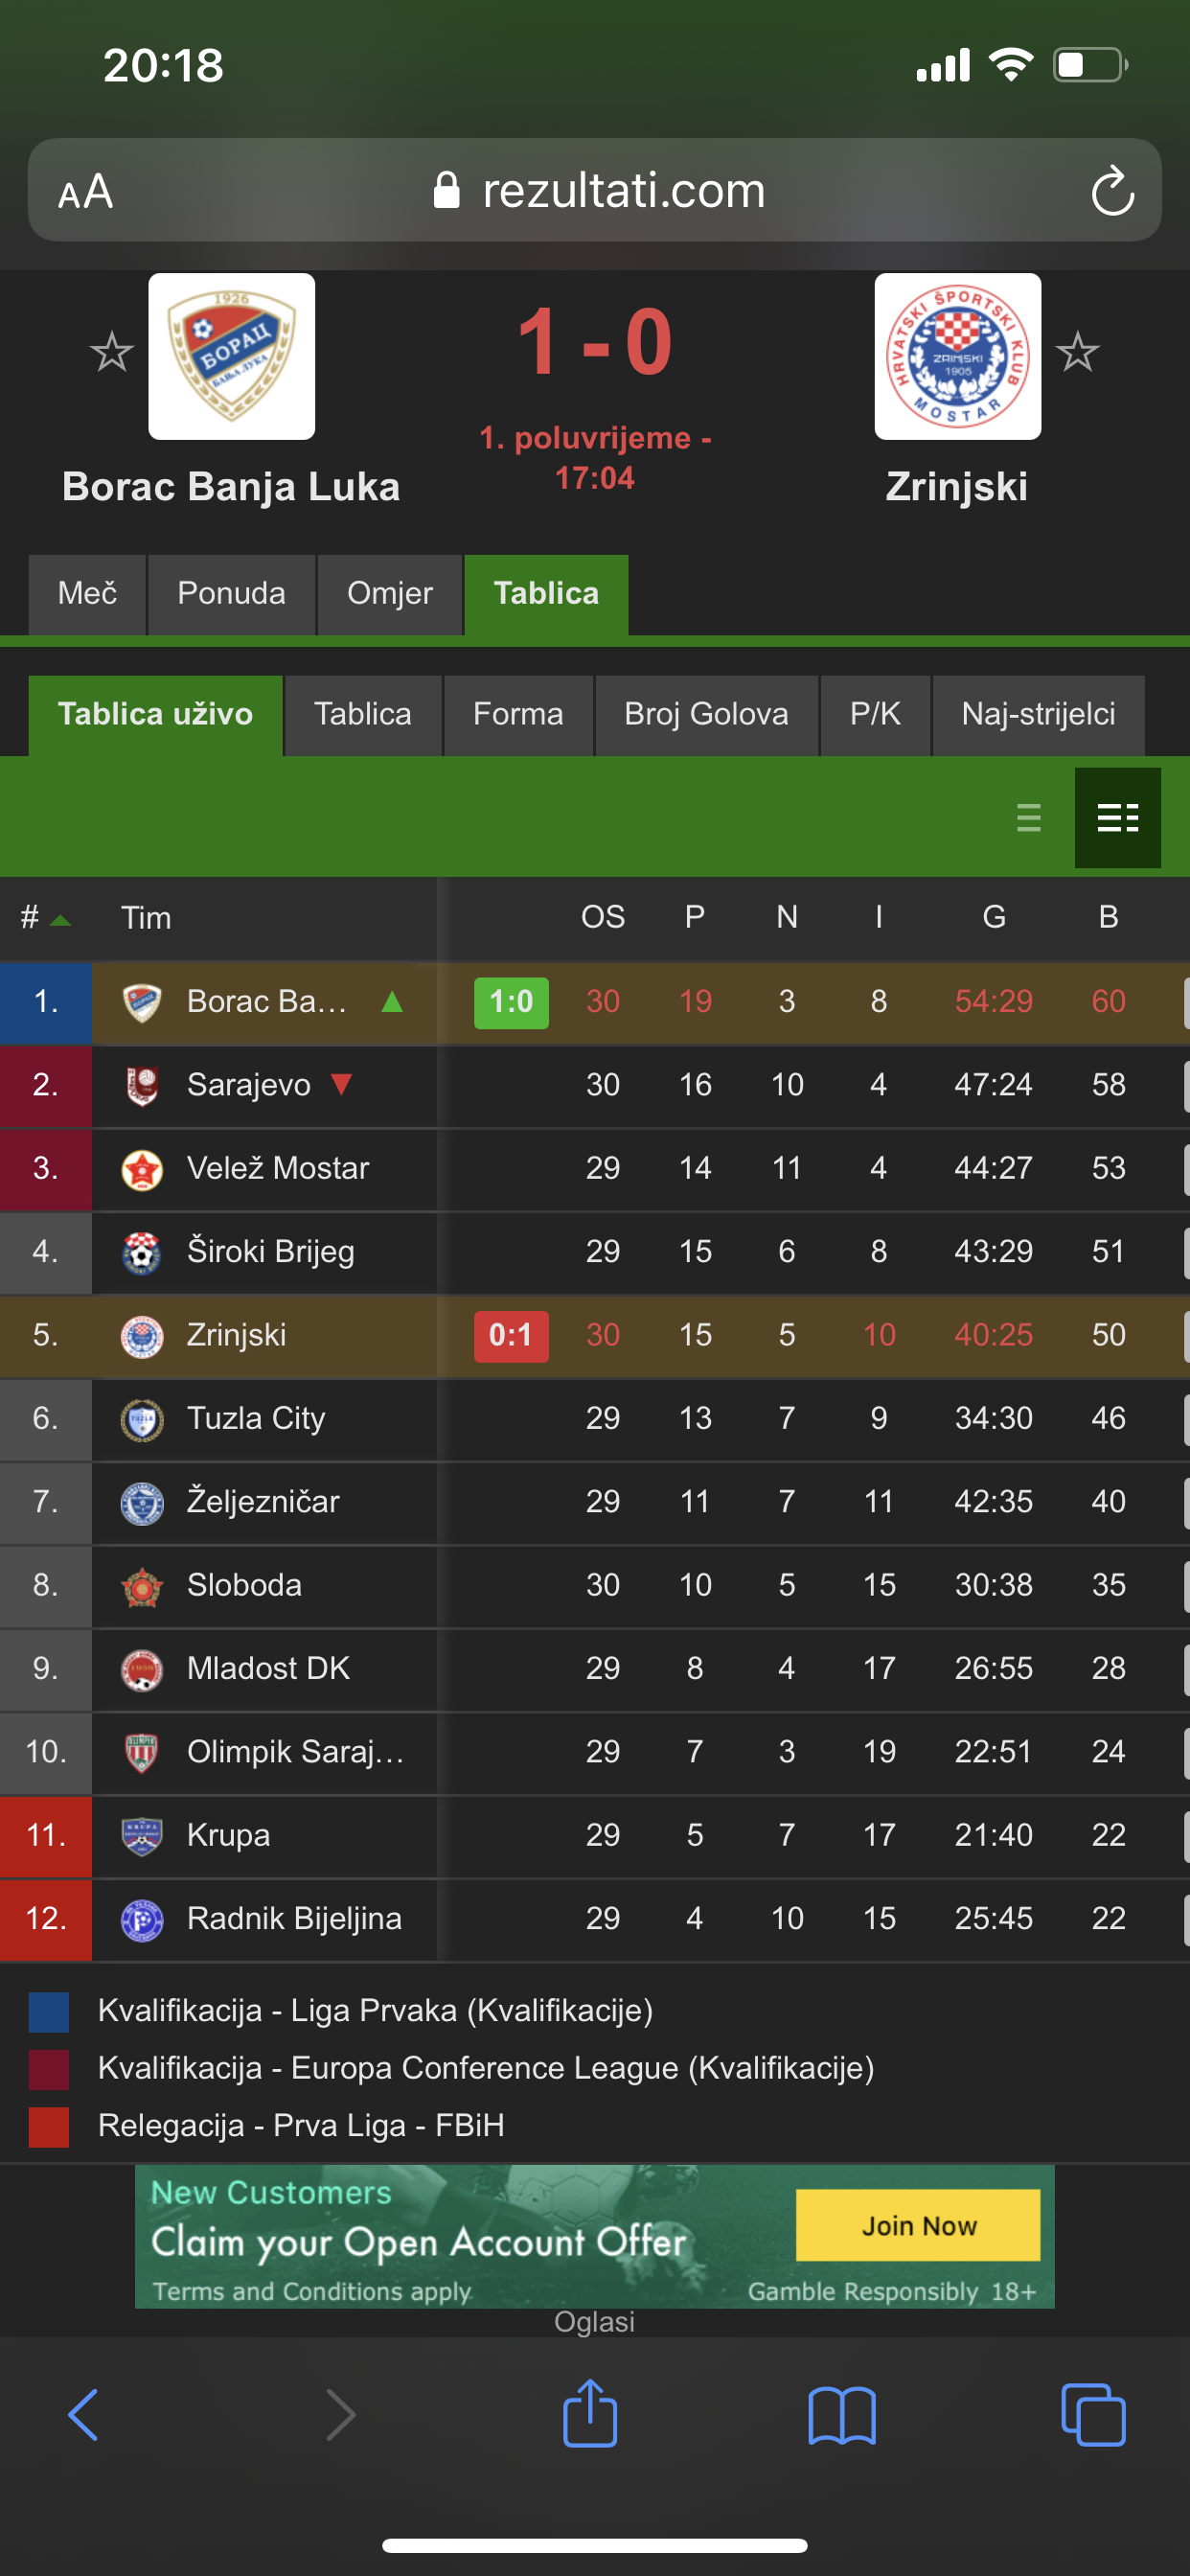Switch to compact table view icon

pos(1029,818)
